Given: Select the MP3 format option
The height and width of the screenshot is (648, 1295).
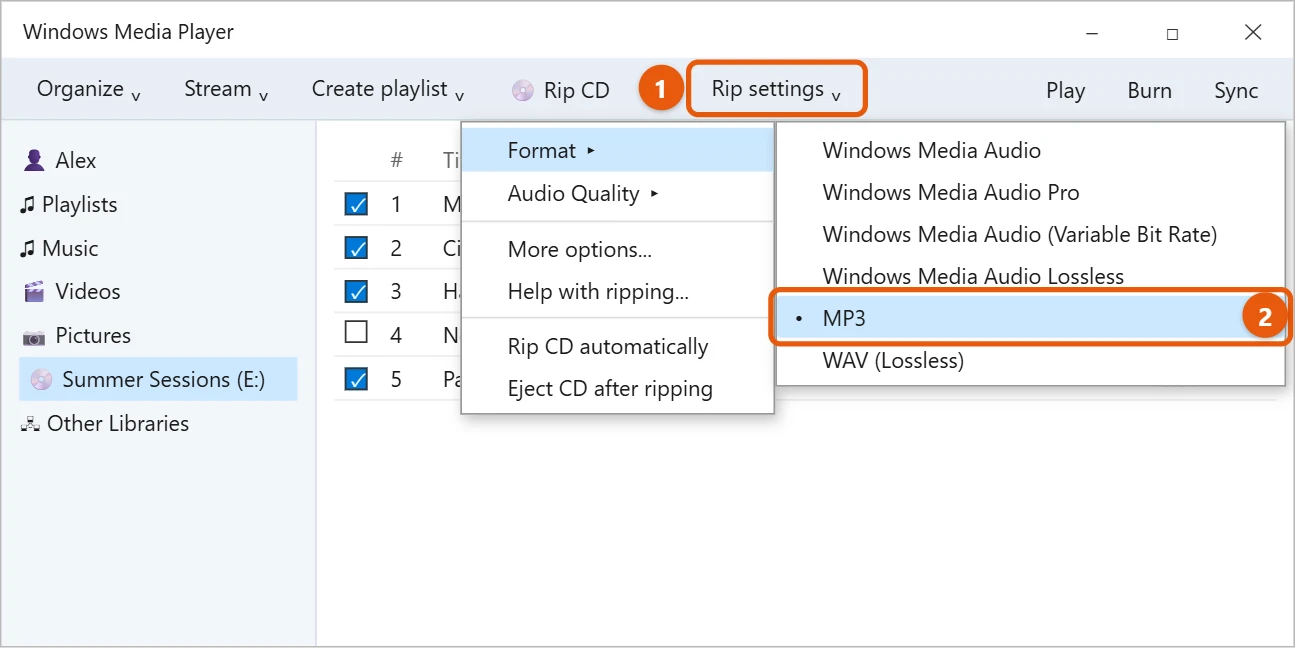Looking at the screenshot, I should click(x=1030, y=318).
